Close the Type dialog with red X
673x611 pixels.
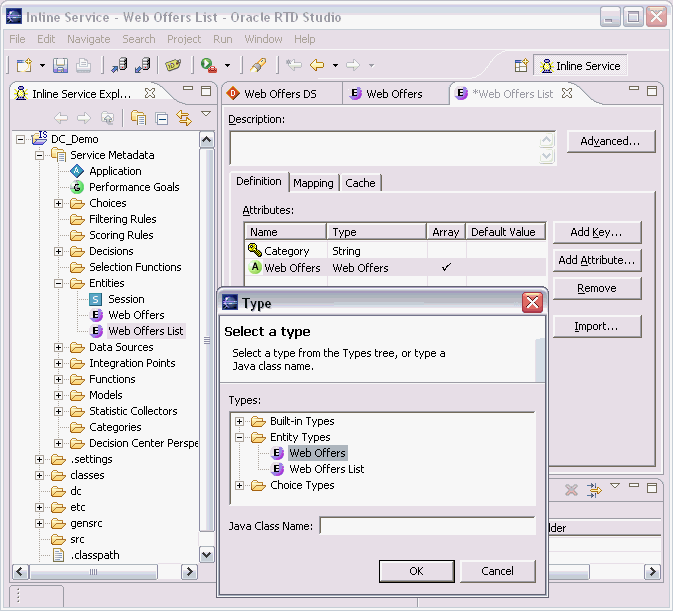tap(533, 302)
